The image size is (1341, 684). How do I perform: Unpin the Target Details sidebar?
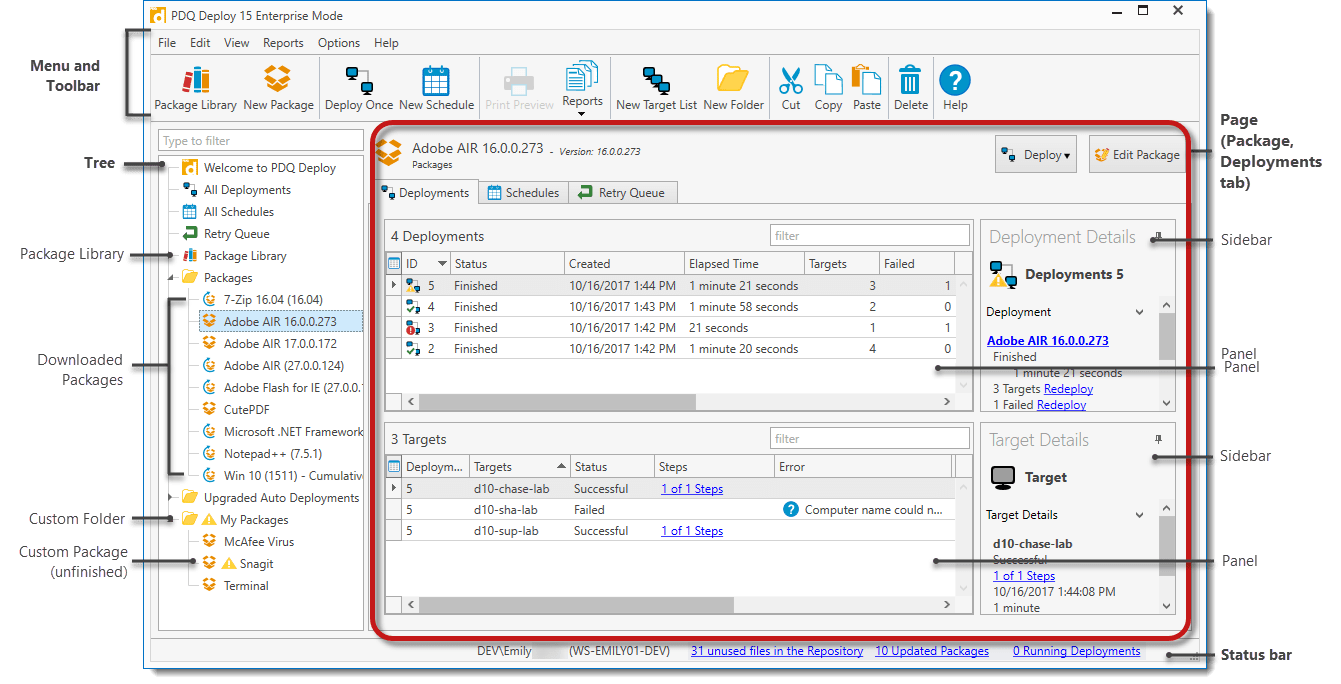click(x=1159, y=439)
